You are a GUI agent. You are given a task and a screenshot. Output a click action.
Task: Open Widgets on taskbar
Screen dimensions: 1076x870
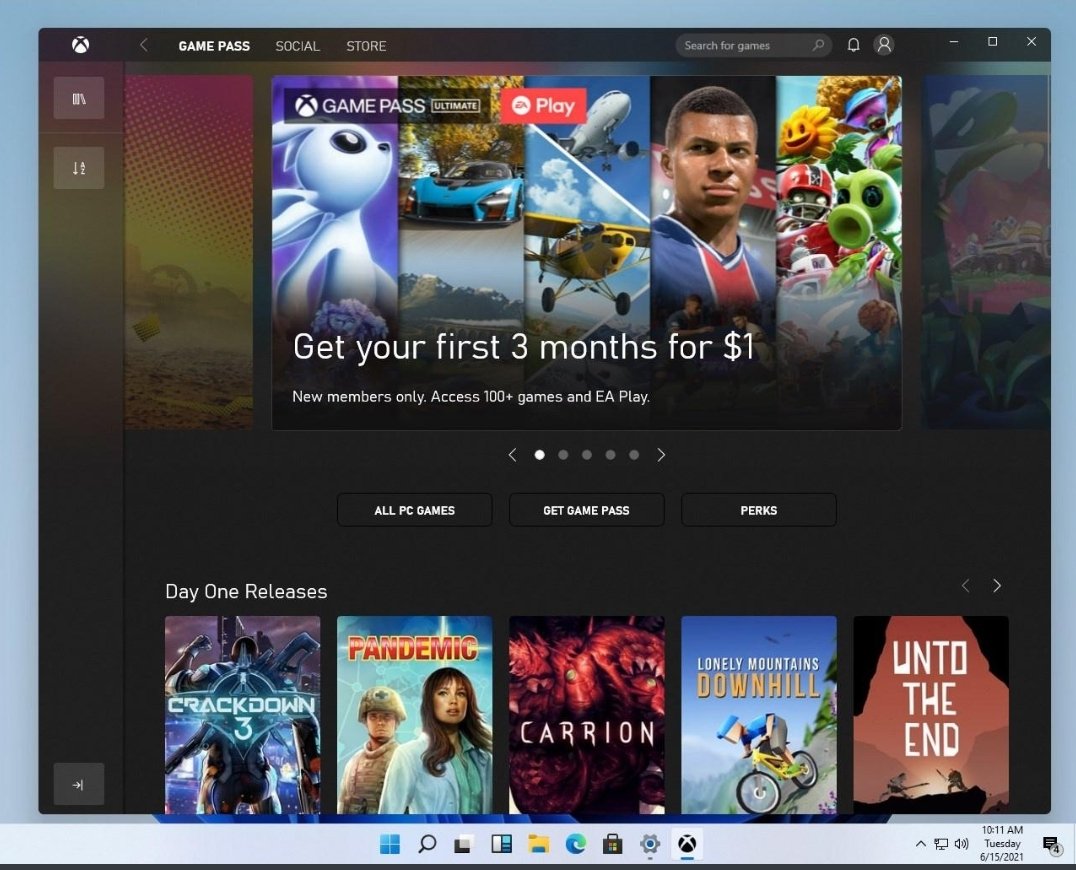[x=501, y=844]
